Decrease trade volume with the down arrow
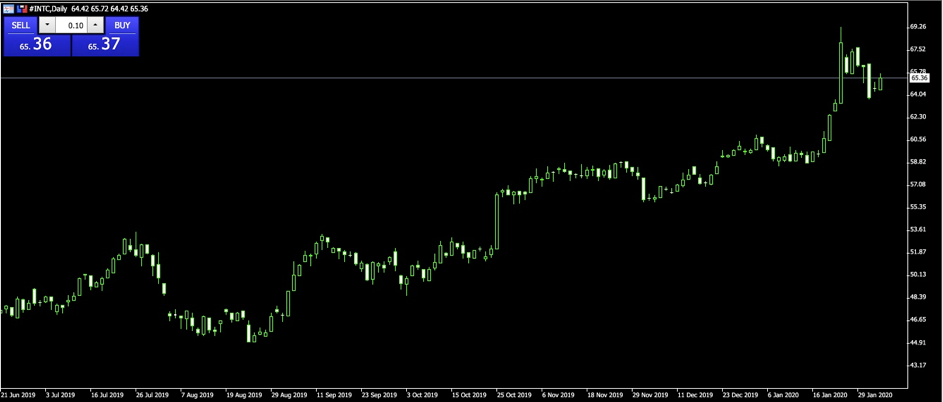The width and height of the screenshot is (943, 402). [47, 25]
